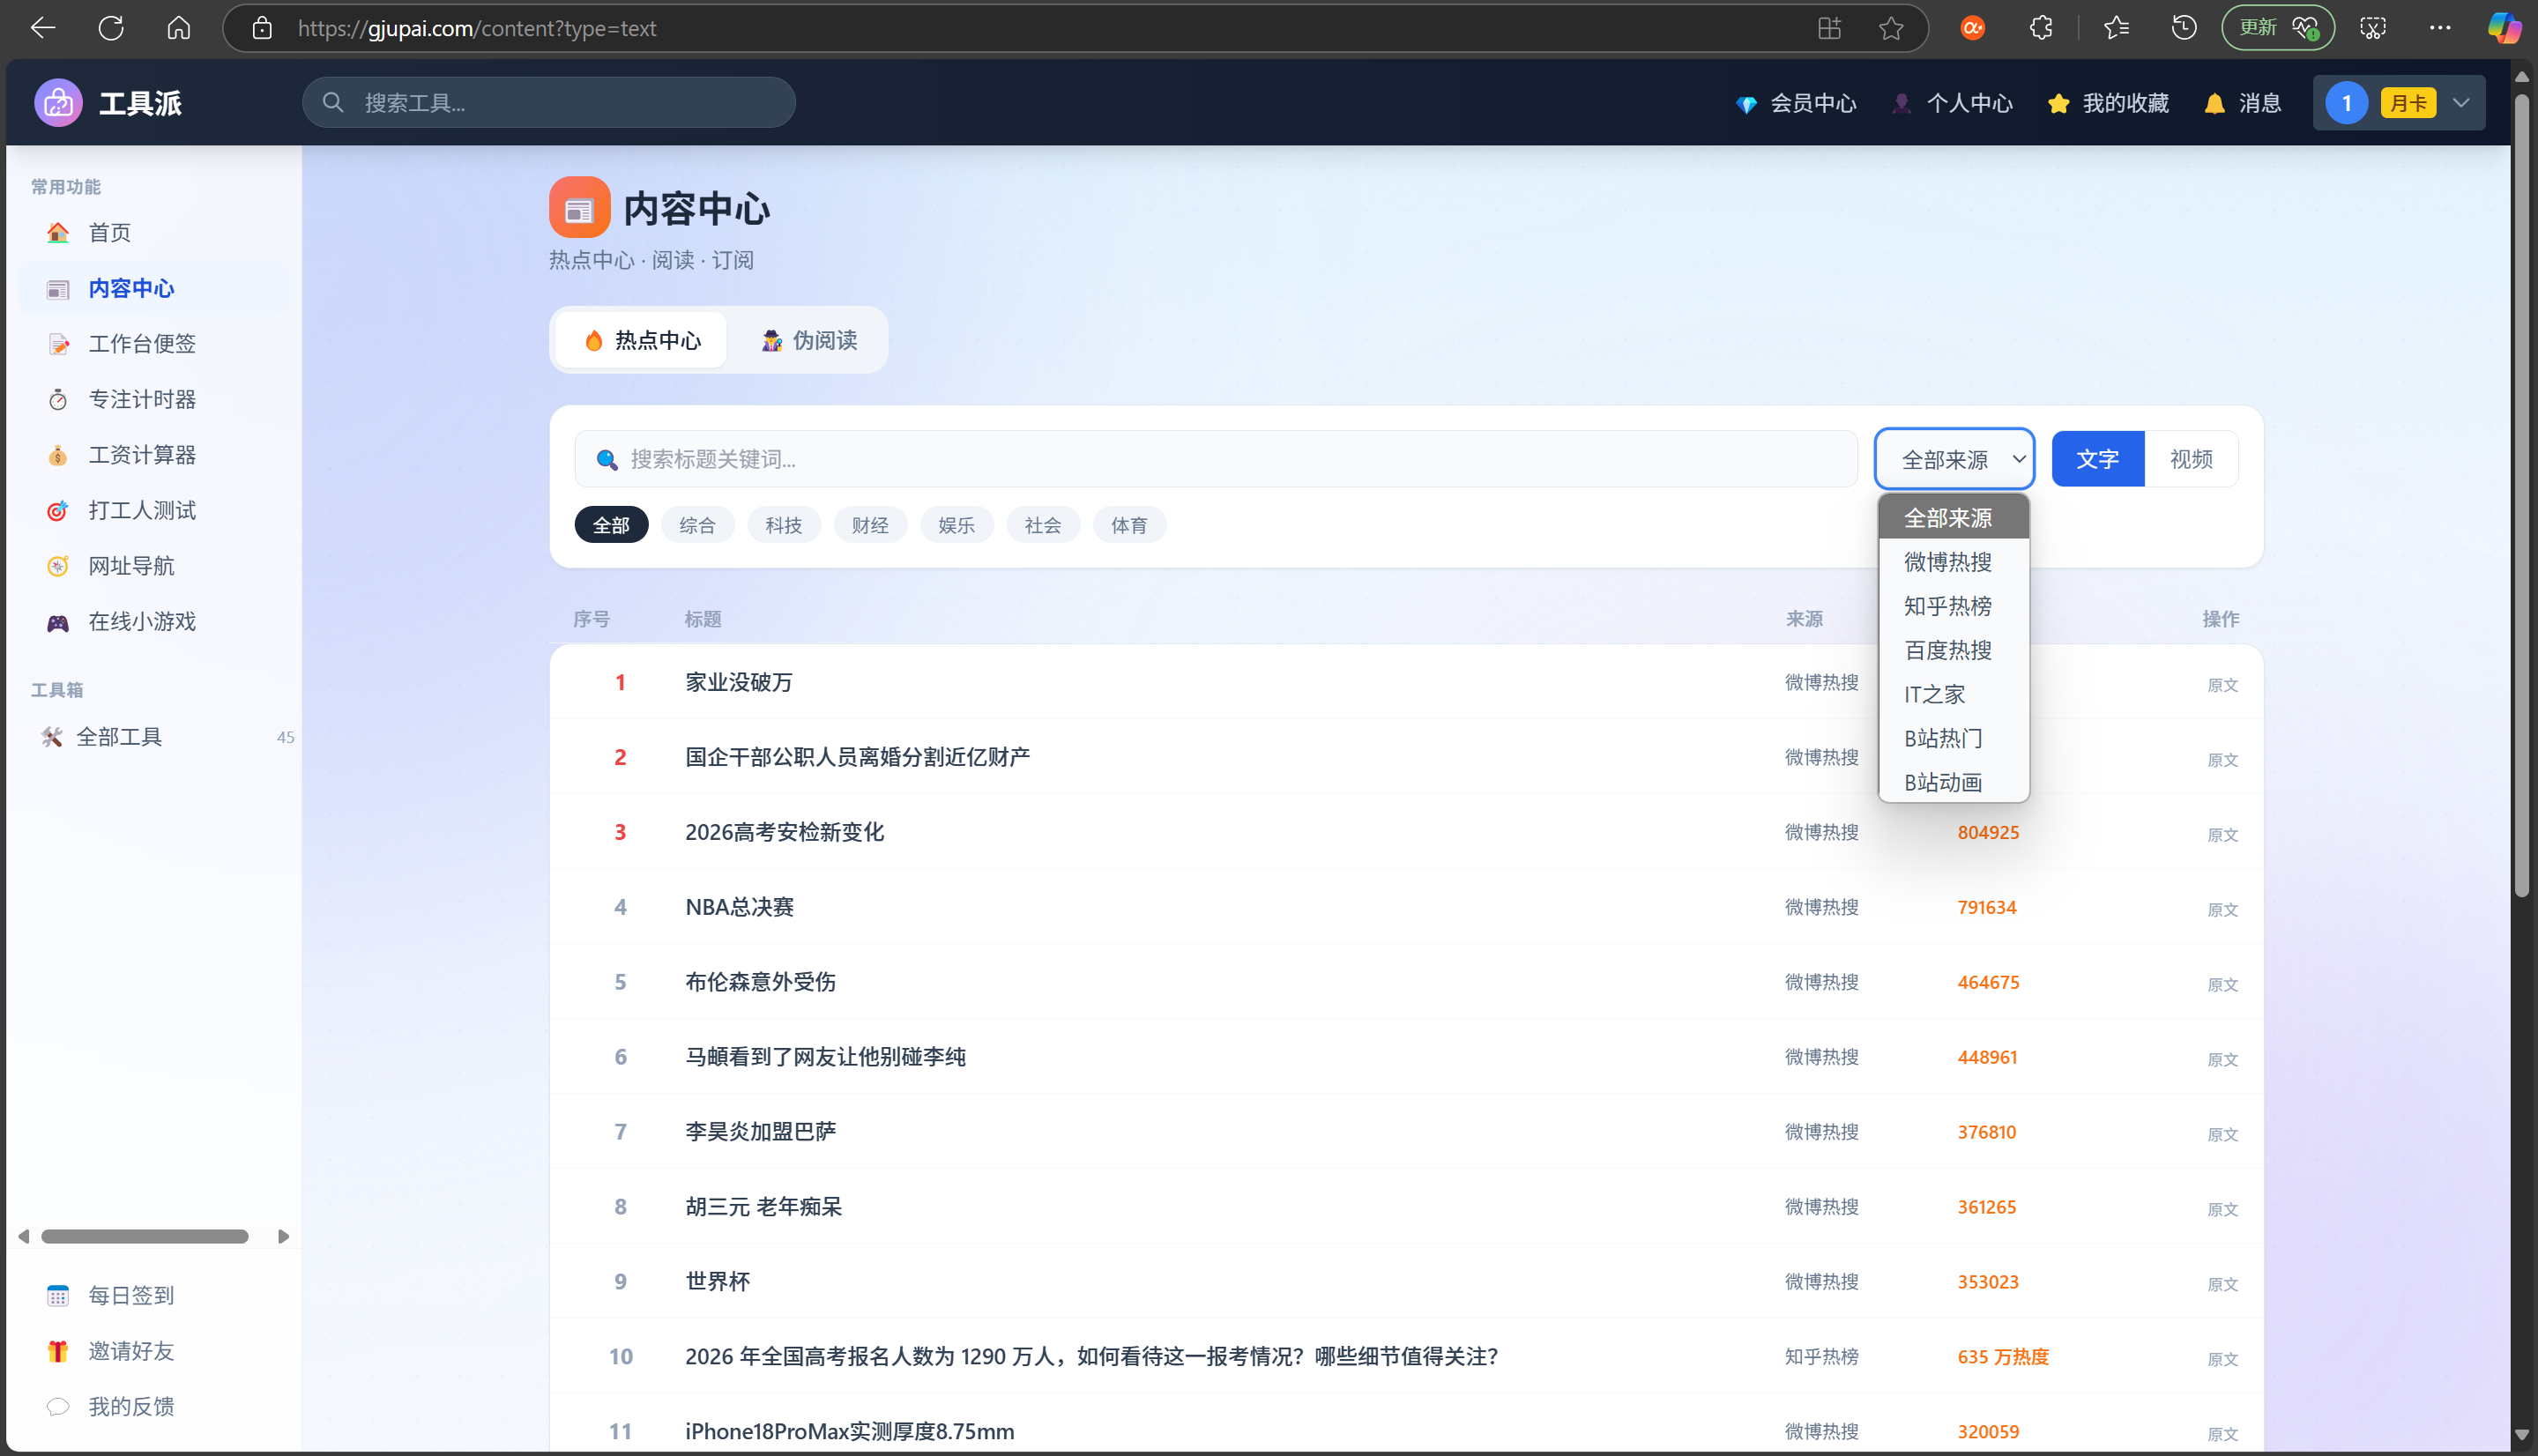Click the sidebar horizontal scrollbar thumb
The width and height of the screenshot is (2538, 1456).
pyautogui.click(x=144, y=1237)
